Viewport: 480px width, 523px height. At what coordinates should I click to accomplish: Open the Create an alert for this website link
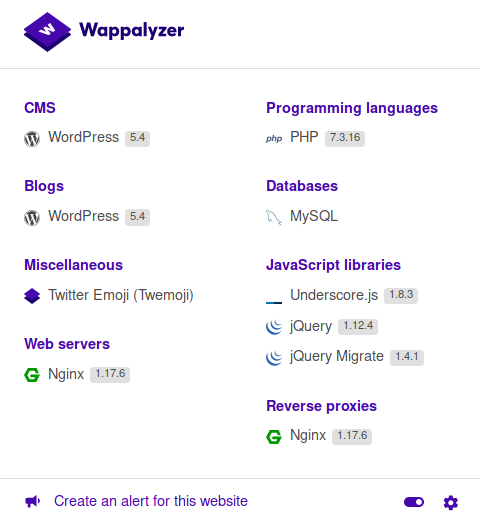click(x=151, y=501)
